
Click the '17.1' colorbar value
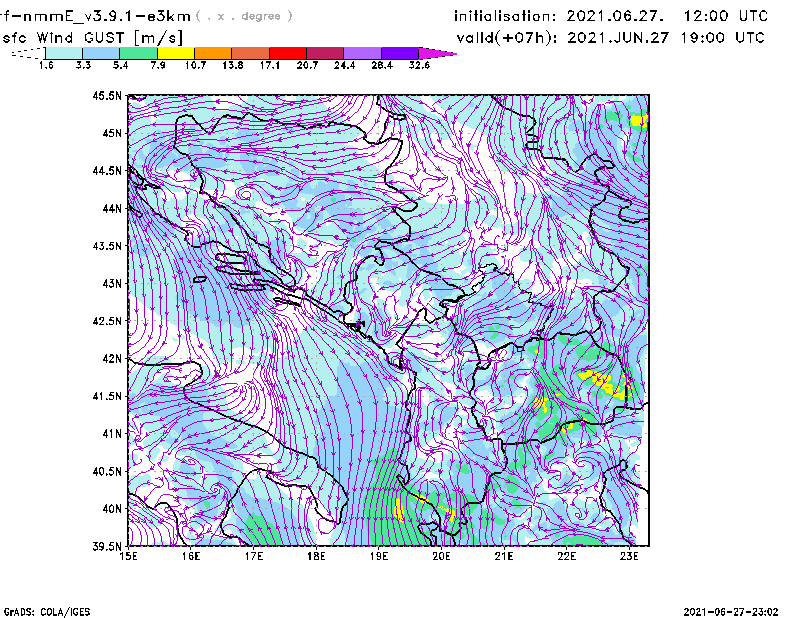coord(270,65)
